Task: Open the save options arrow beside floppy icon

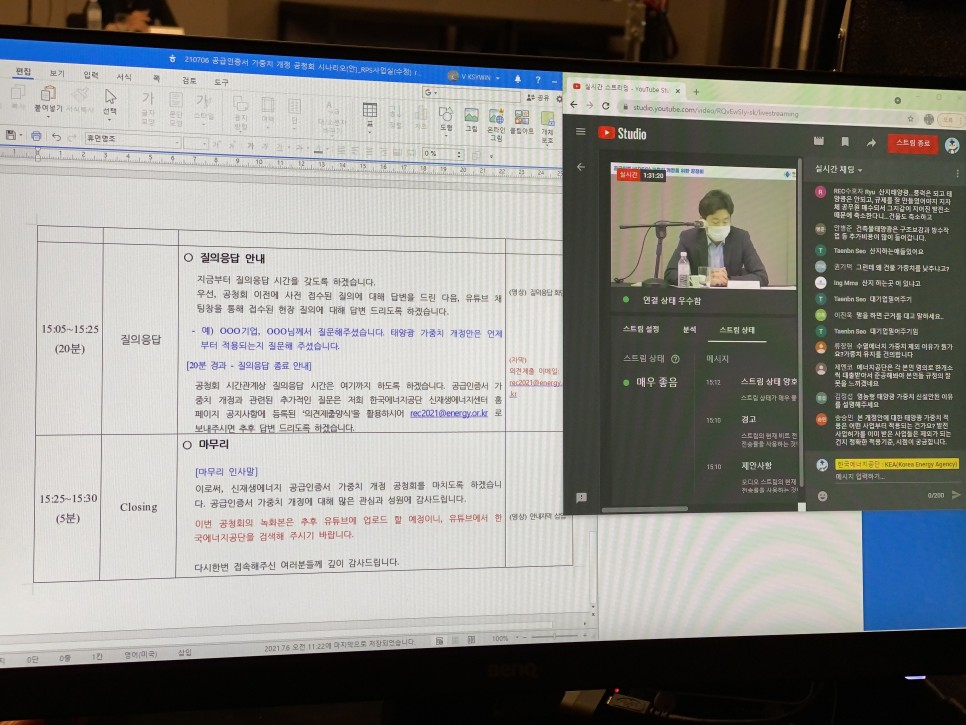Action: click(20, 135)
